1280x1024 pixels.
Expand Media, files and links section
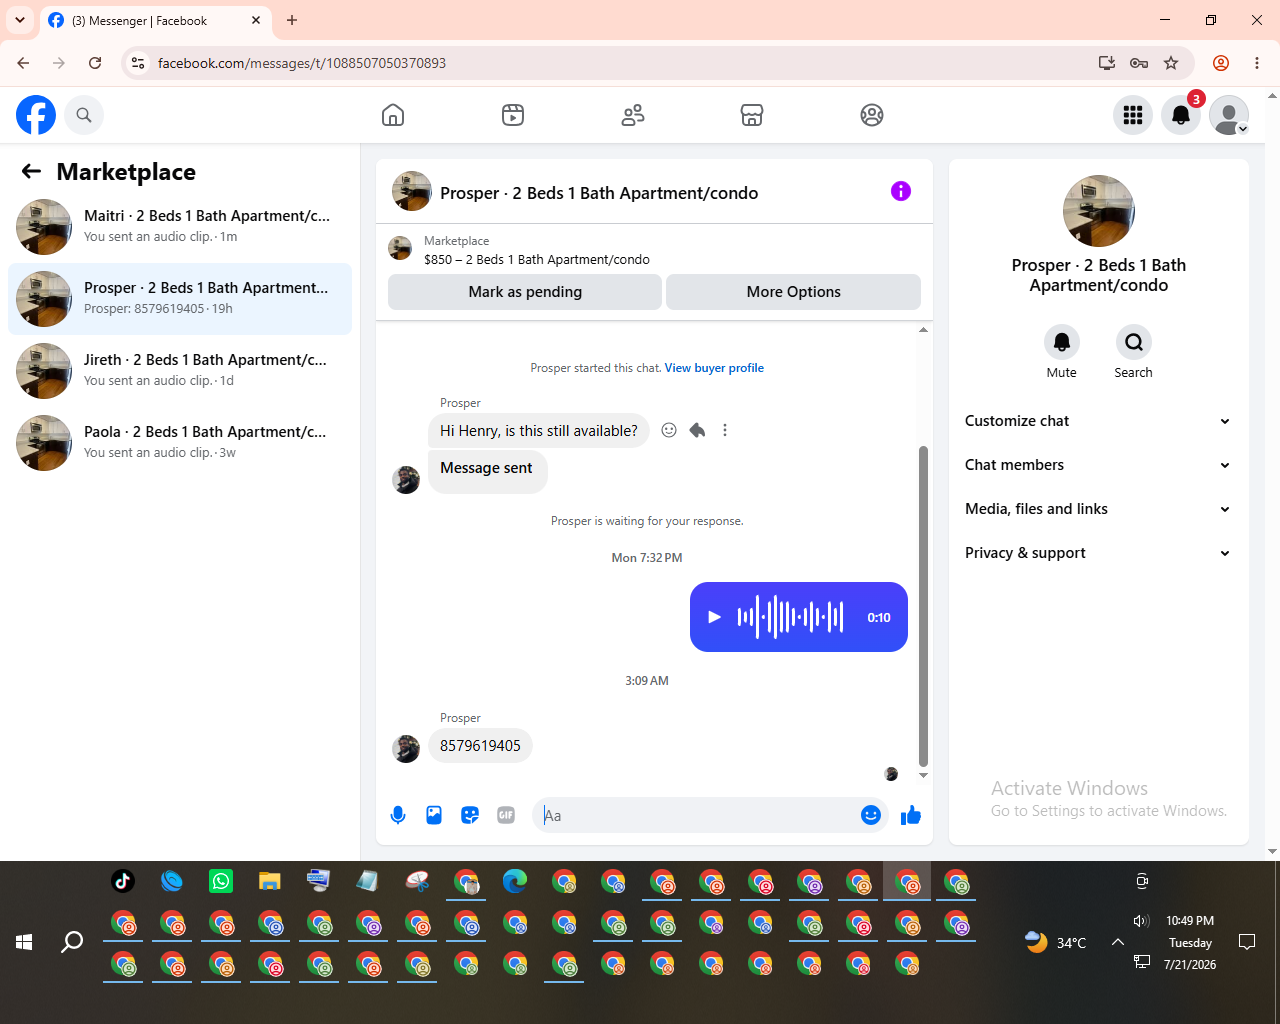(1097, 509)
